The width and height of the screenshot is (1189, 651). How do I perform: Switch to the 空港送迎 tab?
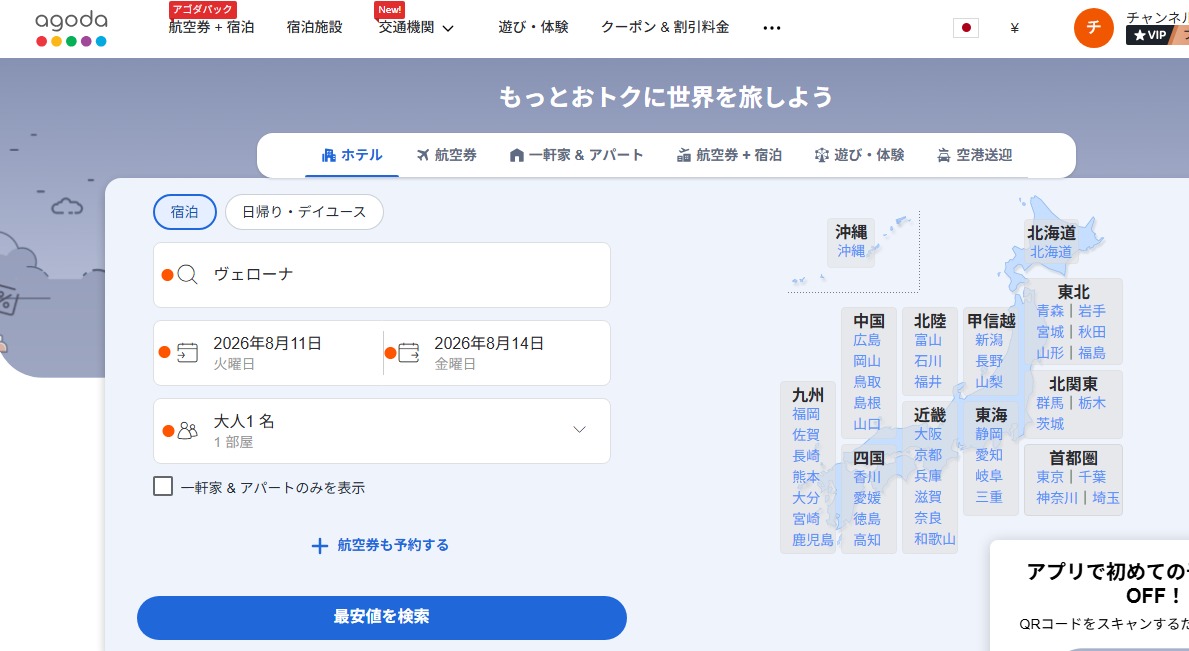(x=974, y=155)
